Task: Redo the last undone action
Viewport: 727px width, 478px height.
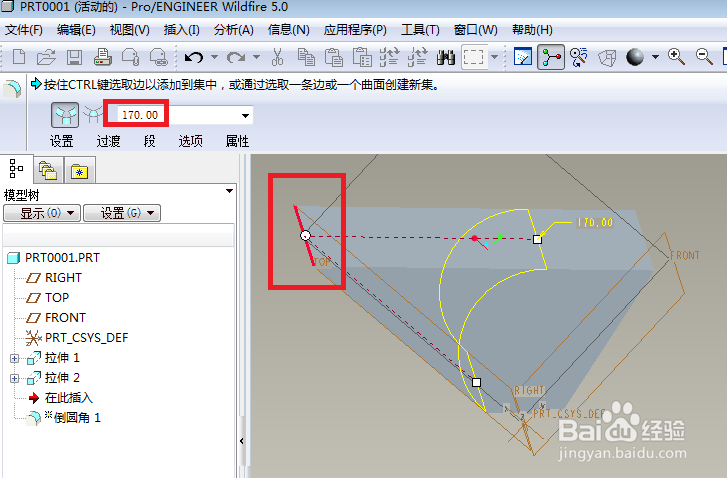Action: point(236,57)
